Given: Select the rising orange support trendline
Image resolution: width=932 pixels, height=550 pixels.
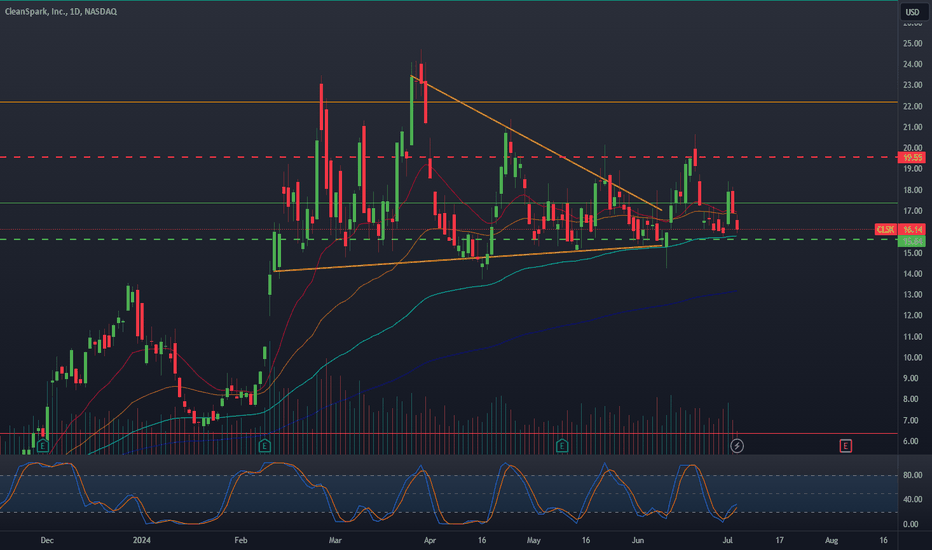Looking at the screenshot, I should [x=468, y=258].
